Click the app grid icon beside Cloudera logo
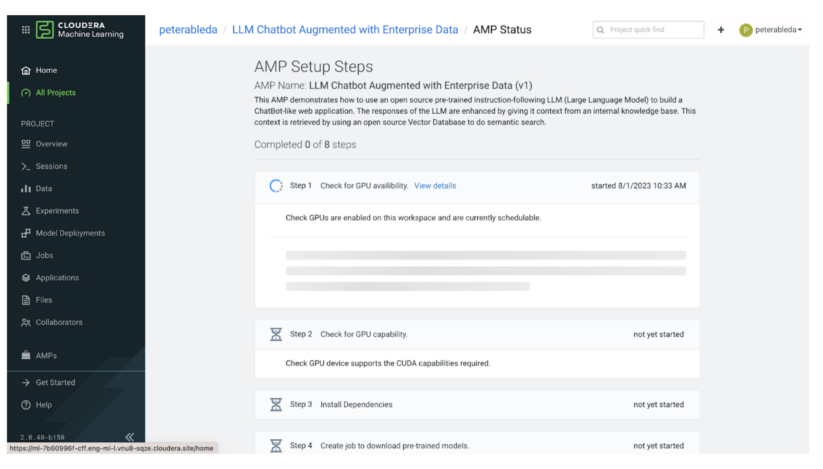Screen dimensions: 823x469 coord(25,30)
